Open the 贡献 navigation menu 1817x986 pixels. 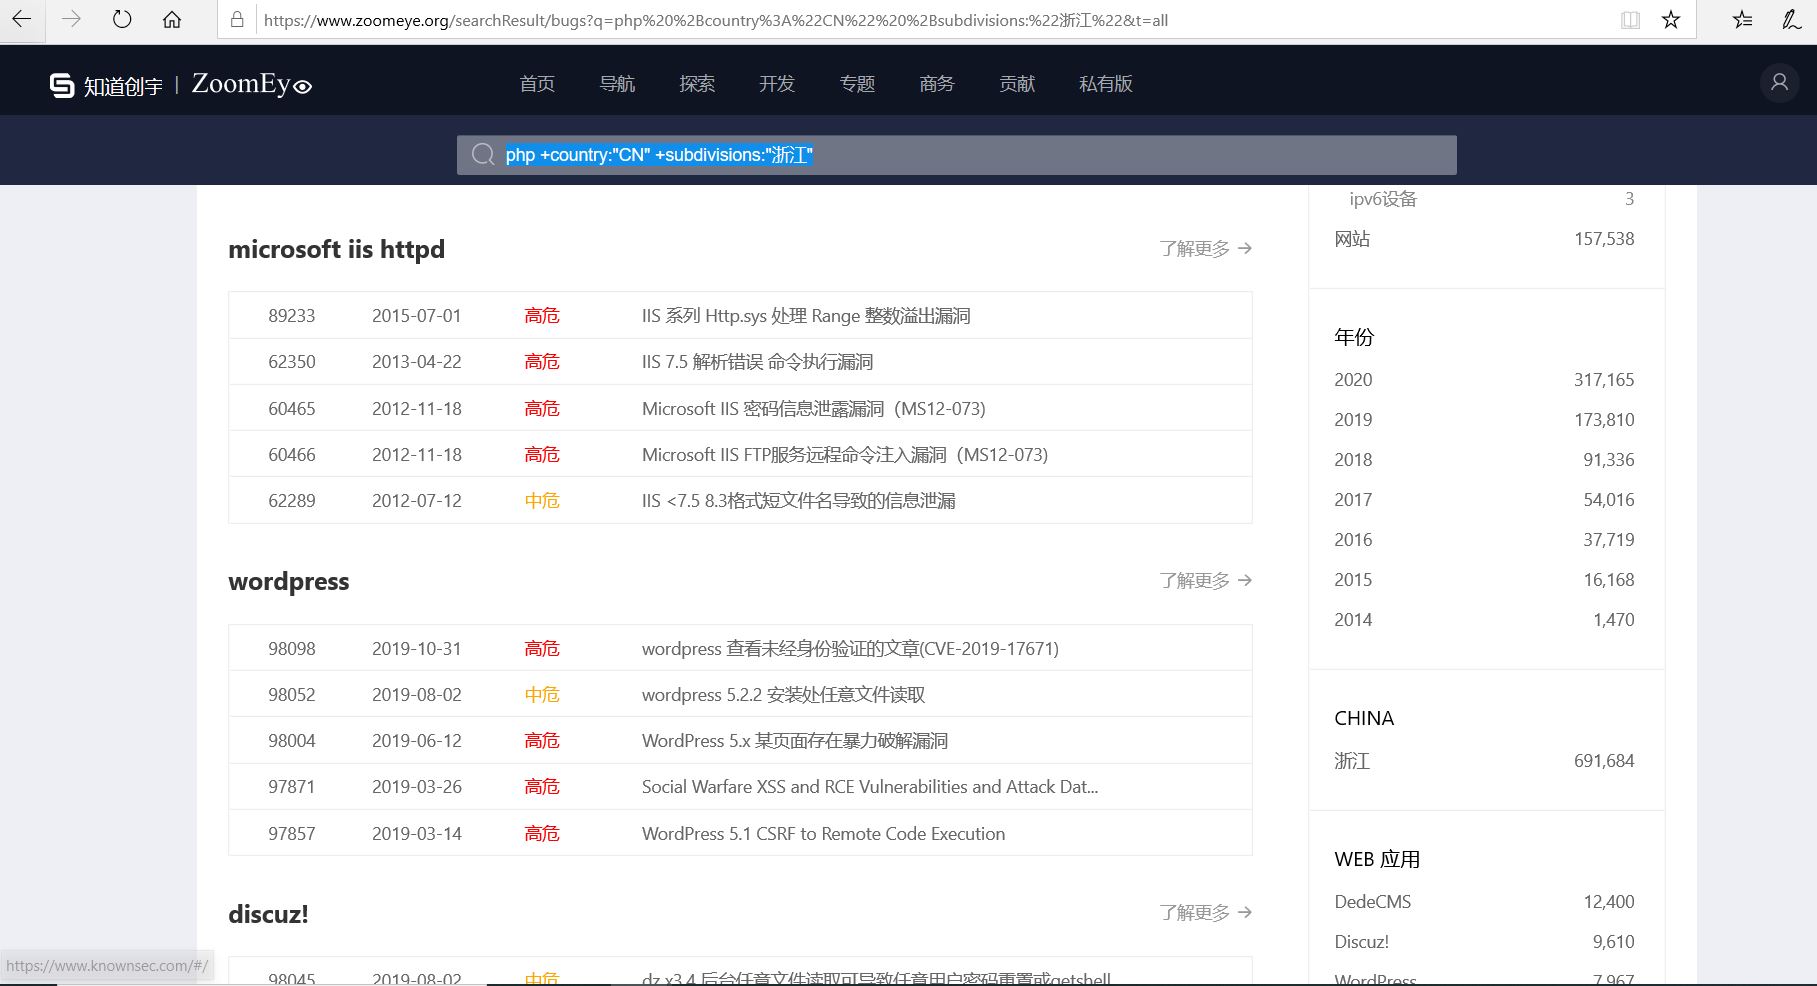click(1017, 84)
